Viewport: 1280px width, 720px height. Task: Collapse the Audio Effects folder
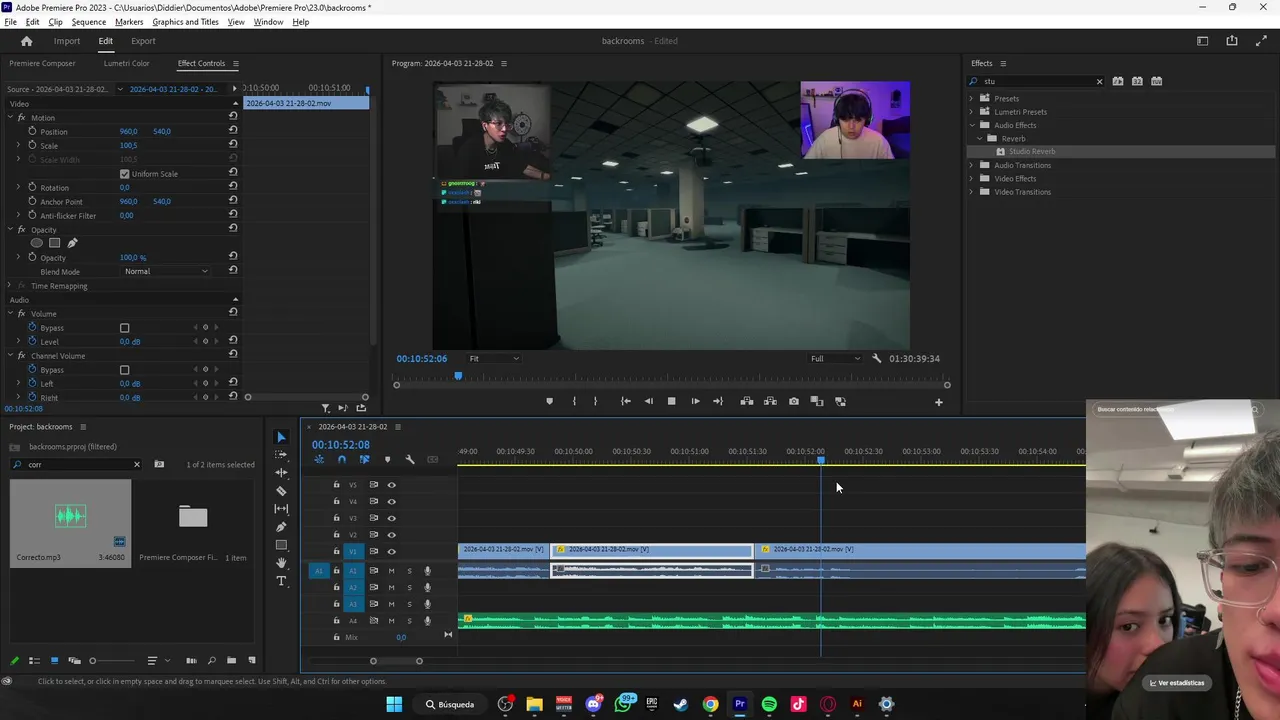(x=971, y=125)
